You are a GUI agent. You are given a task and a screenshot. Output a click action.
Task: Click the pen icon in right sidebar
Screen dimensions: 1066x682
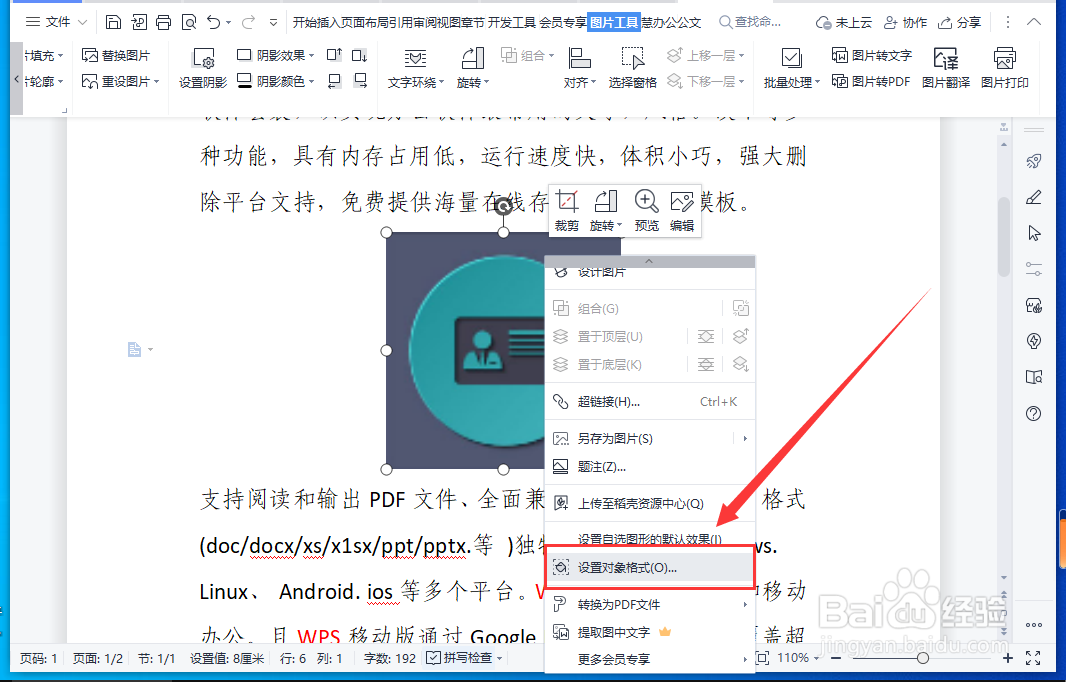tap(1033, 197)
